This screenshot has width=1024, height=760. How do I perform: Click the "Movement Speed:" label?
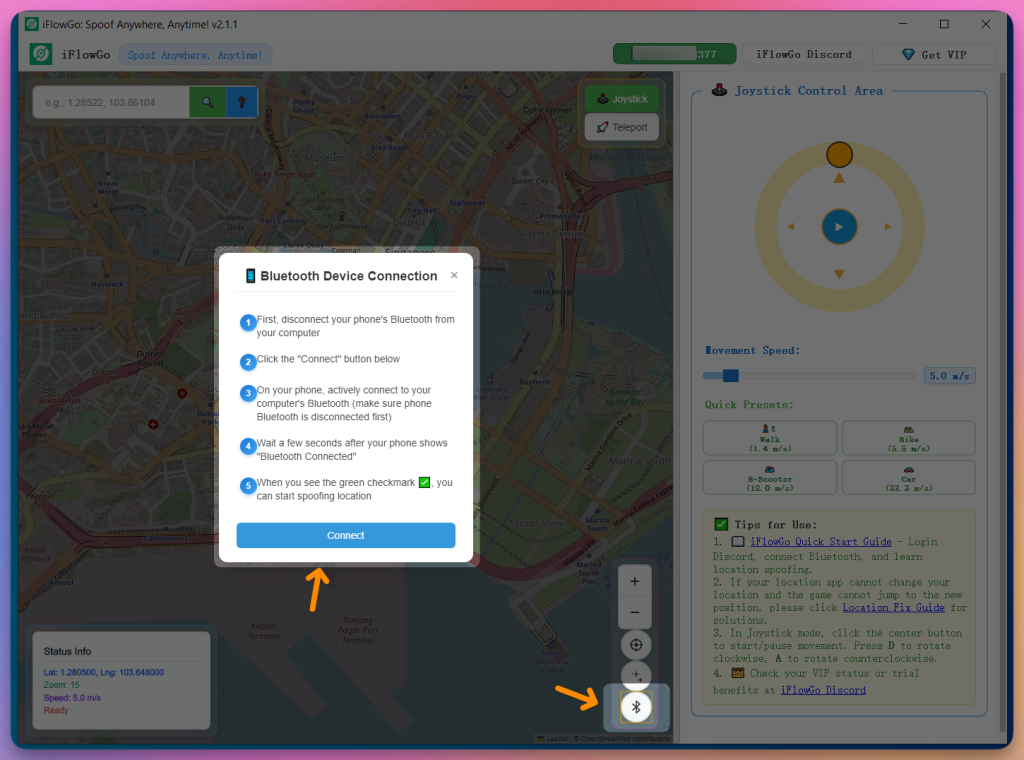(752, 351)
